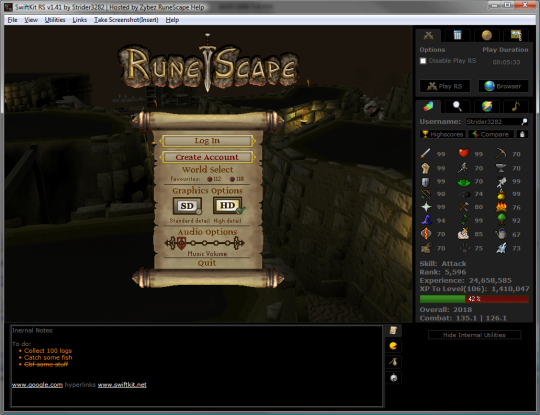Open the world map tab

[x=516, y=35]
